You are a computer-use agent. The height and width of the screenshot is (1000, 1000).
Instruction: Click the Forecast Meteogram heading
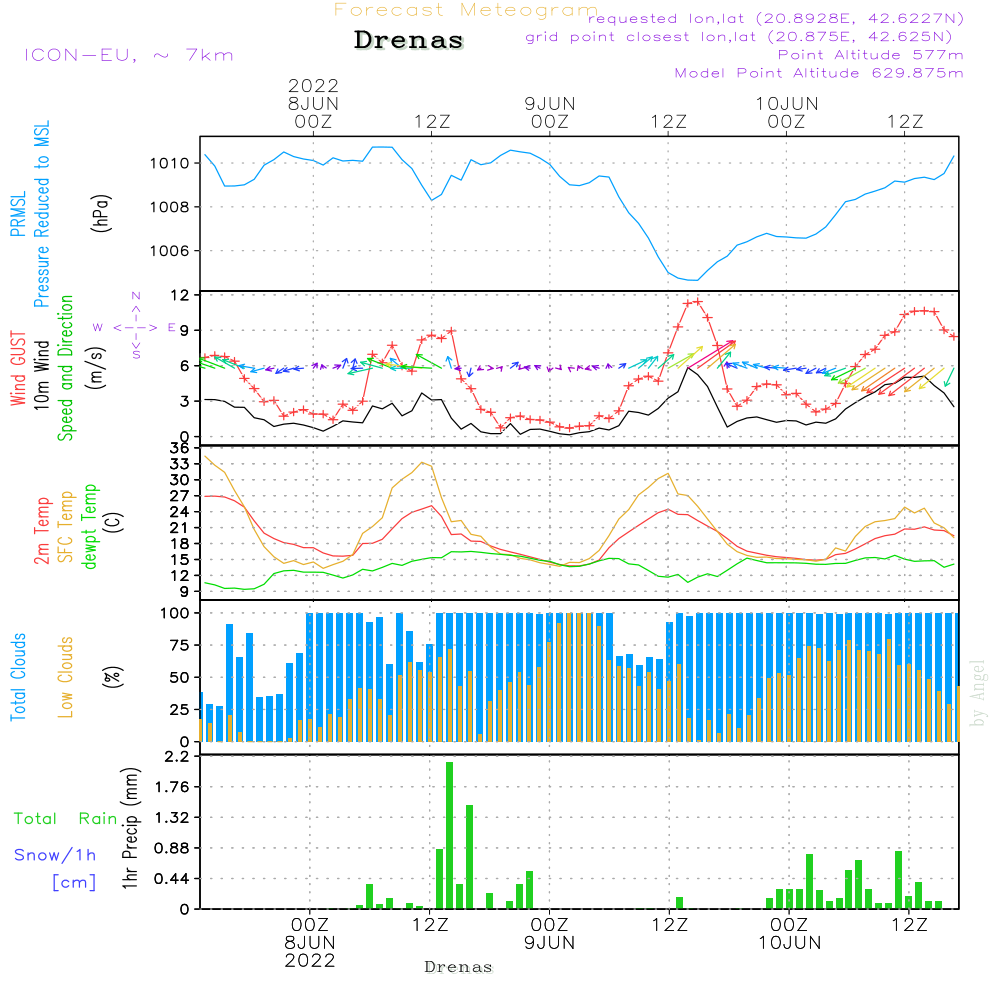(x=466, y=10)
